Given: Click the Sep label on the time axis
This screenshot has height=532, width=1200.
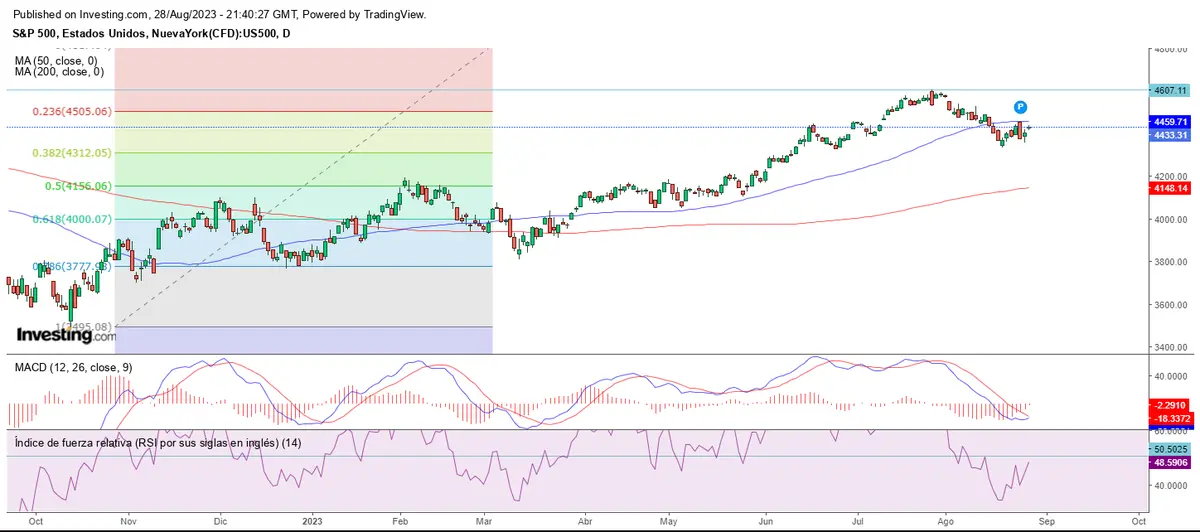Looking at the screenshot, I should (1046, 522).
